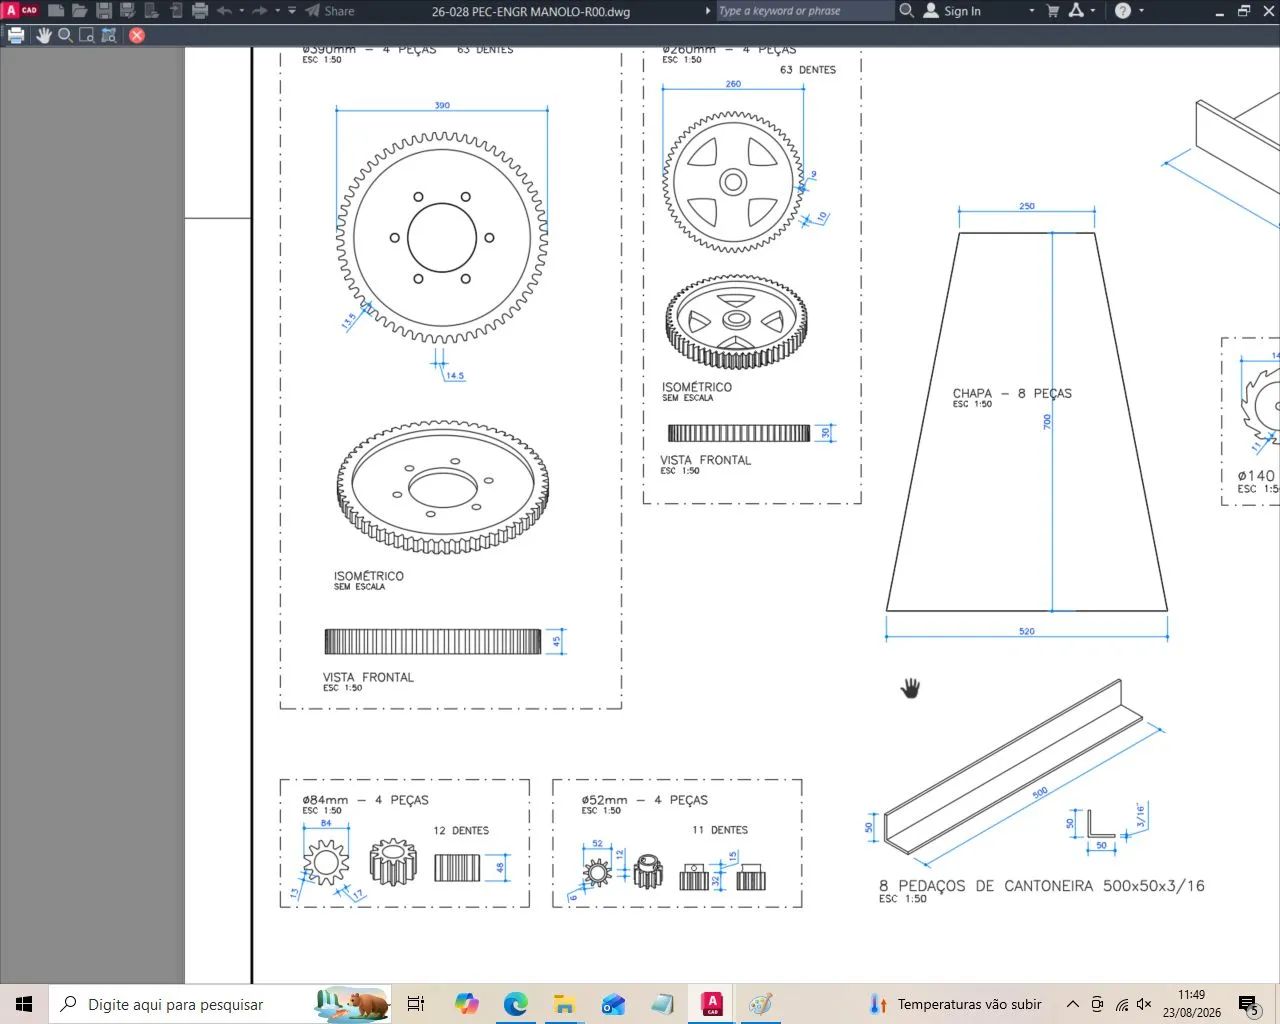Click the Open file folder icon
Image resolution: width=1280 pixels, height=1024 pixels.
80,11
